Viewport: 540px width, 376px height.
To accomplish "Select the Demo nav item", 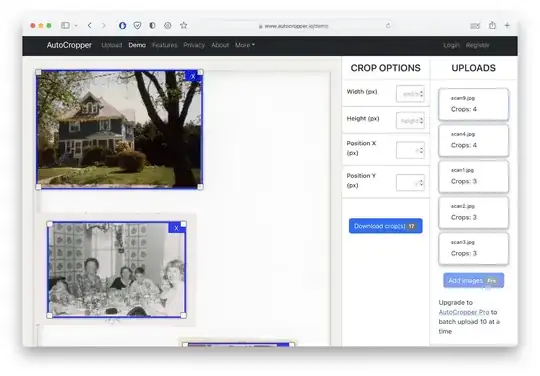I will (137, 45).
